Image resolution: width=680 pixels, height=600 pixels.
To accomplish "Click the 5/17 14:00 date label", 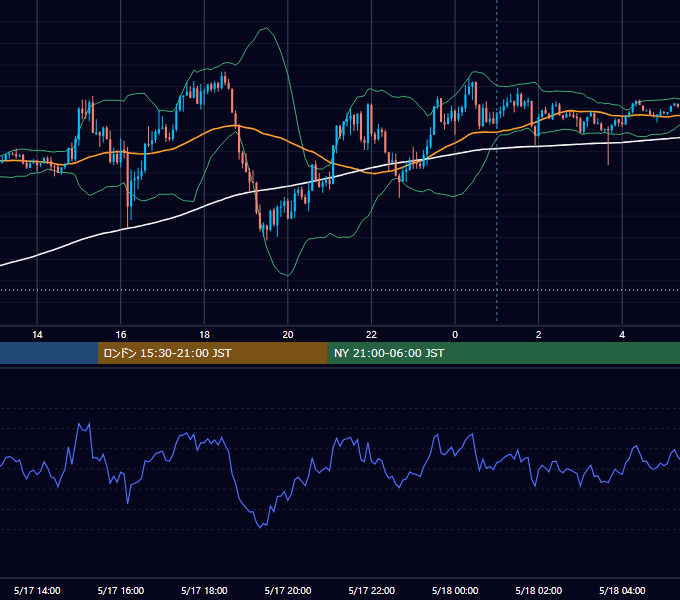I will [37, 590].
